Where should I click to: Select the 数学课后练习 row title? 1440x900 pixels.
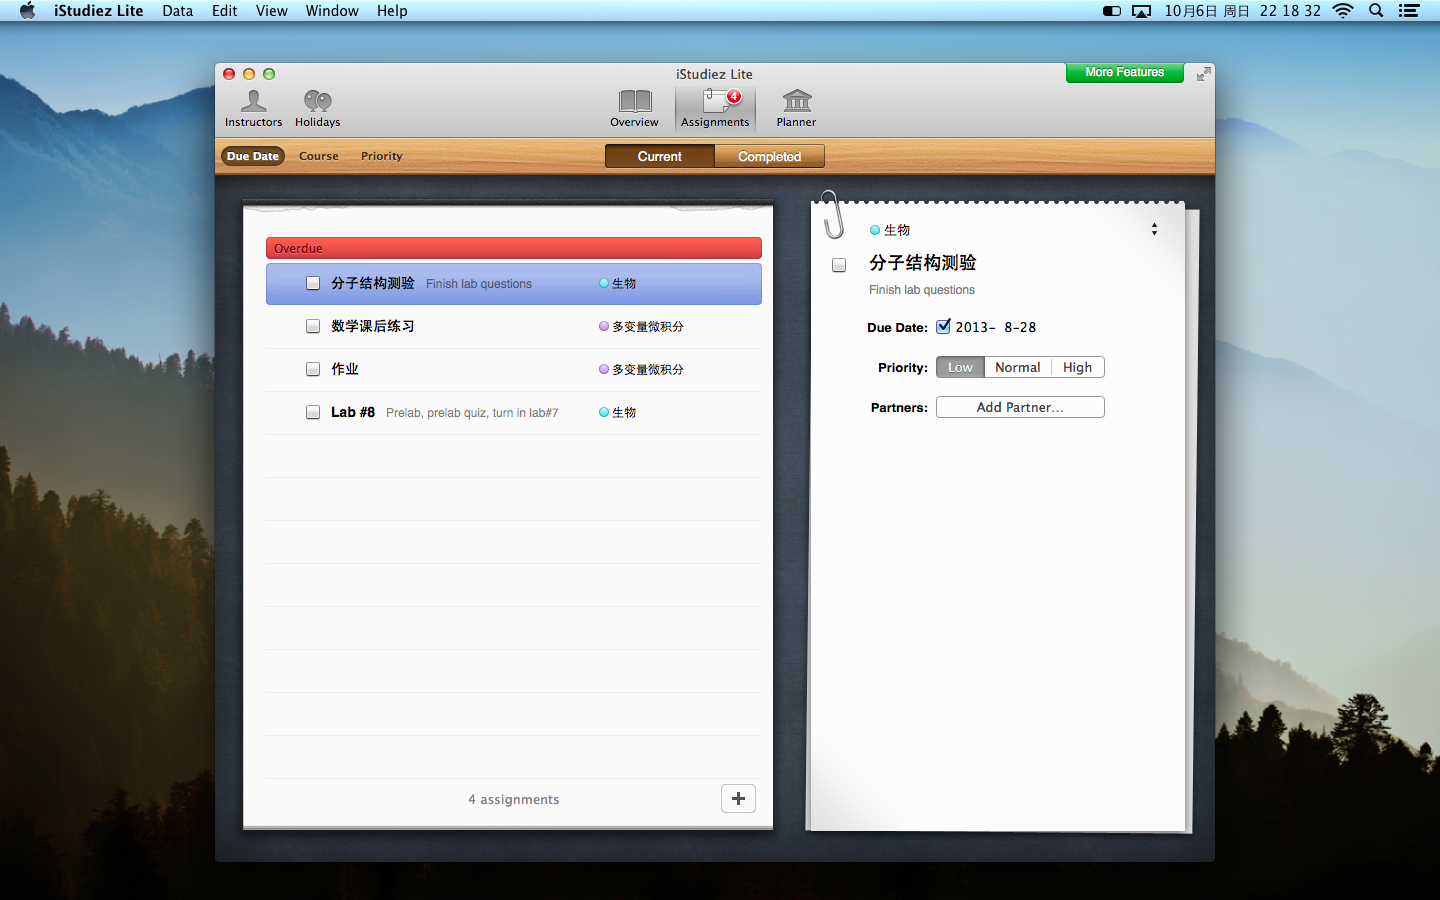[372, 326]
